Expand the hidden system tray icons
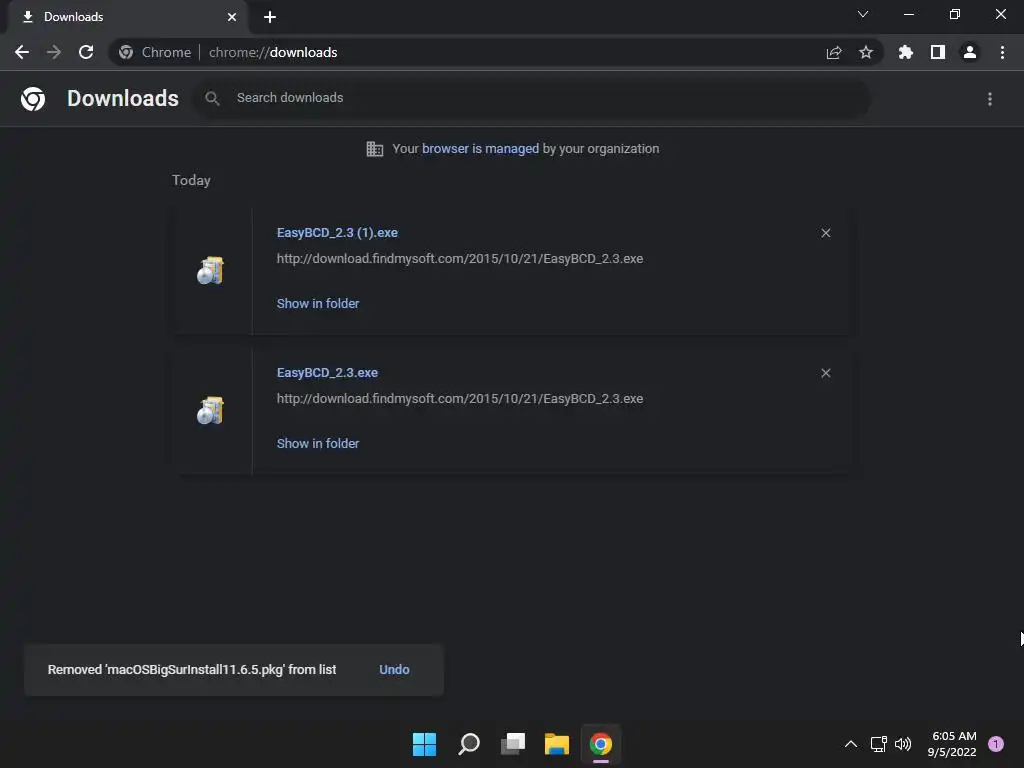This screenshot has width=1024, height=768. click(x=851, y=744)
